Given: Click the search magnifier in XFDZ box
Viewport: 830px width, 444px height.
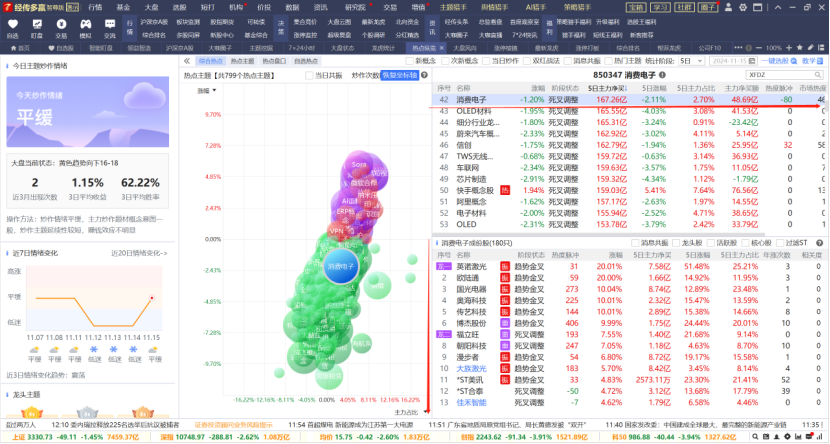Looking at the screenshot, I should click(818, 75).
